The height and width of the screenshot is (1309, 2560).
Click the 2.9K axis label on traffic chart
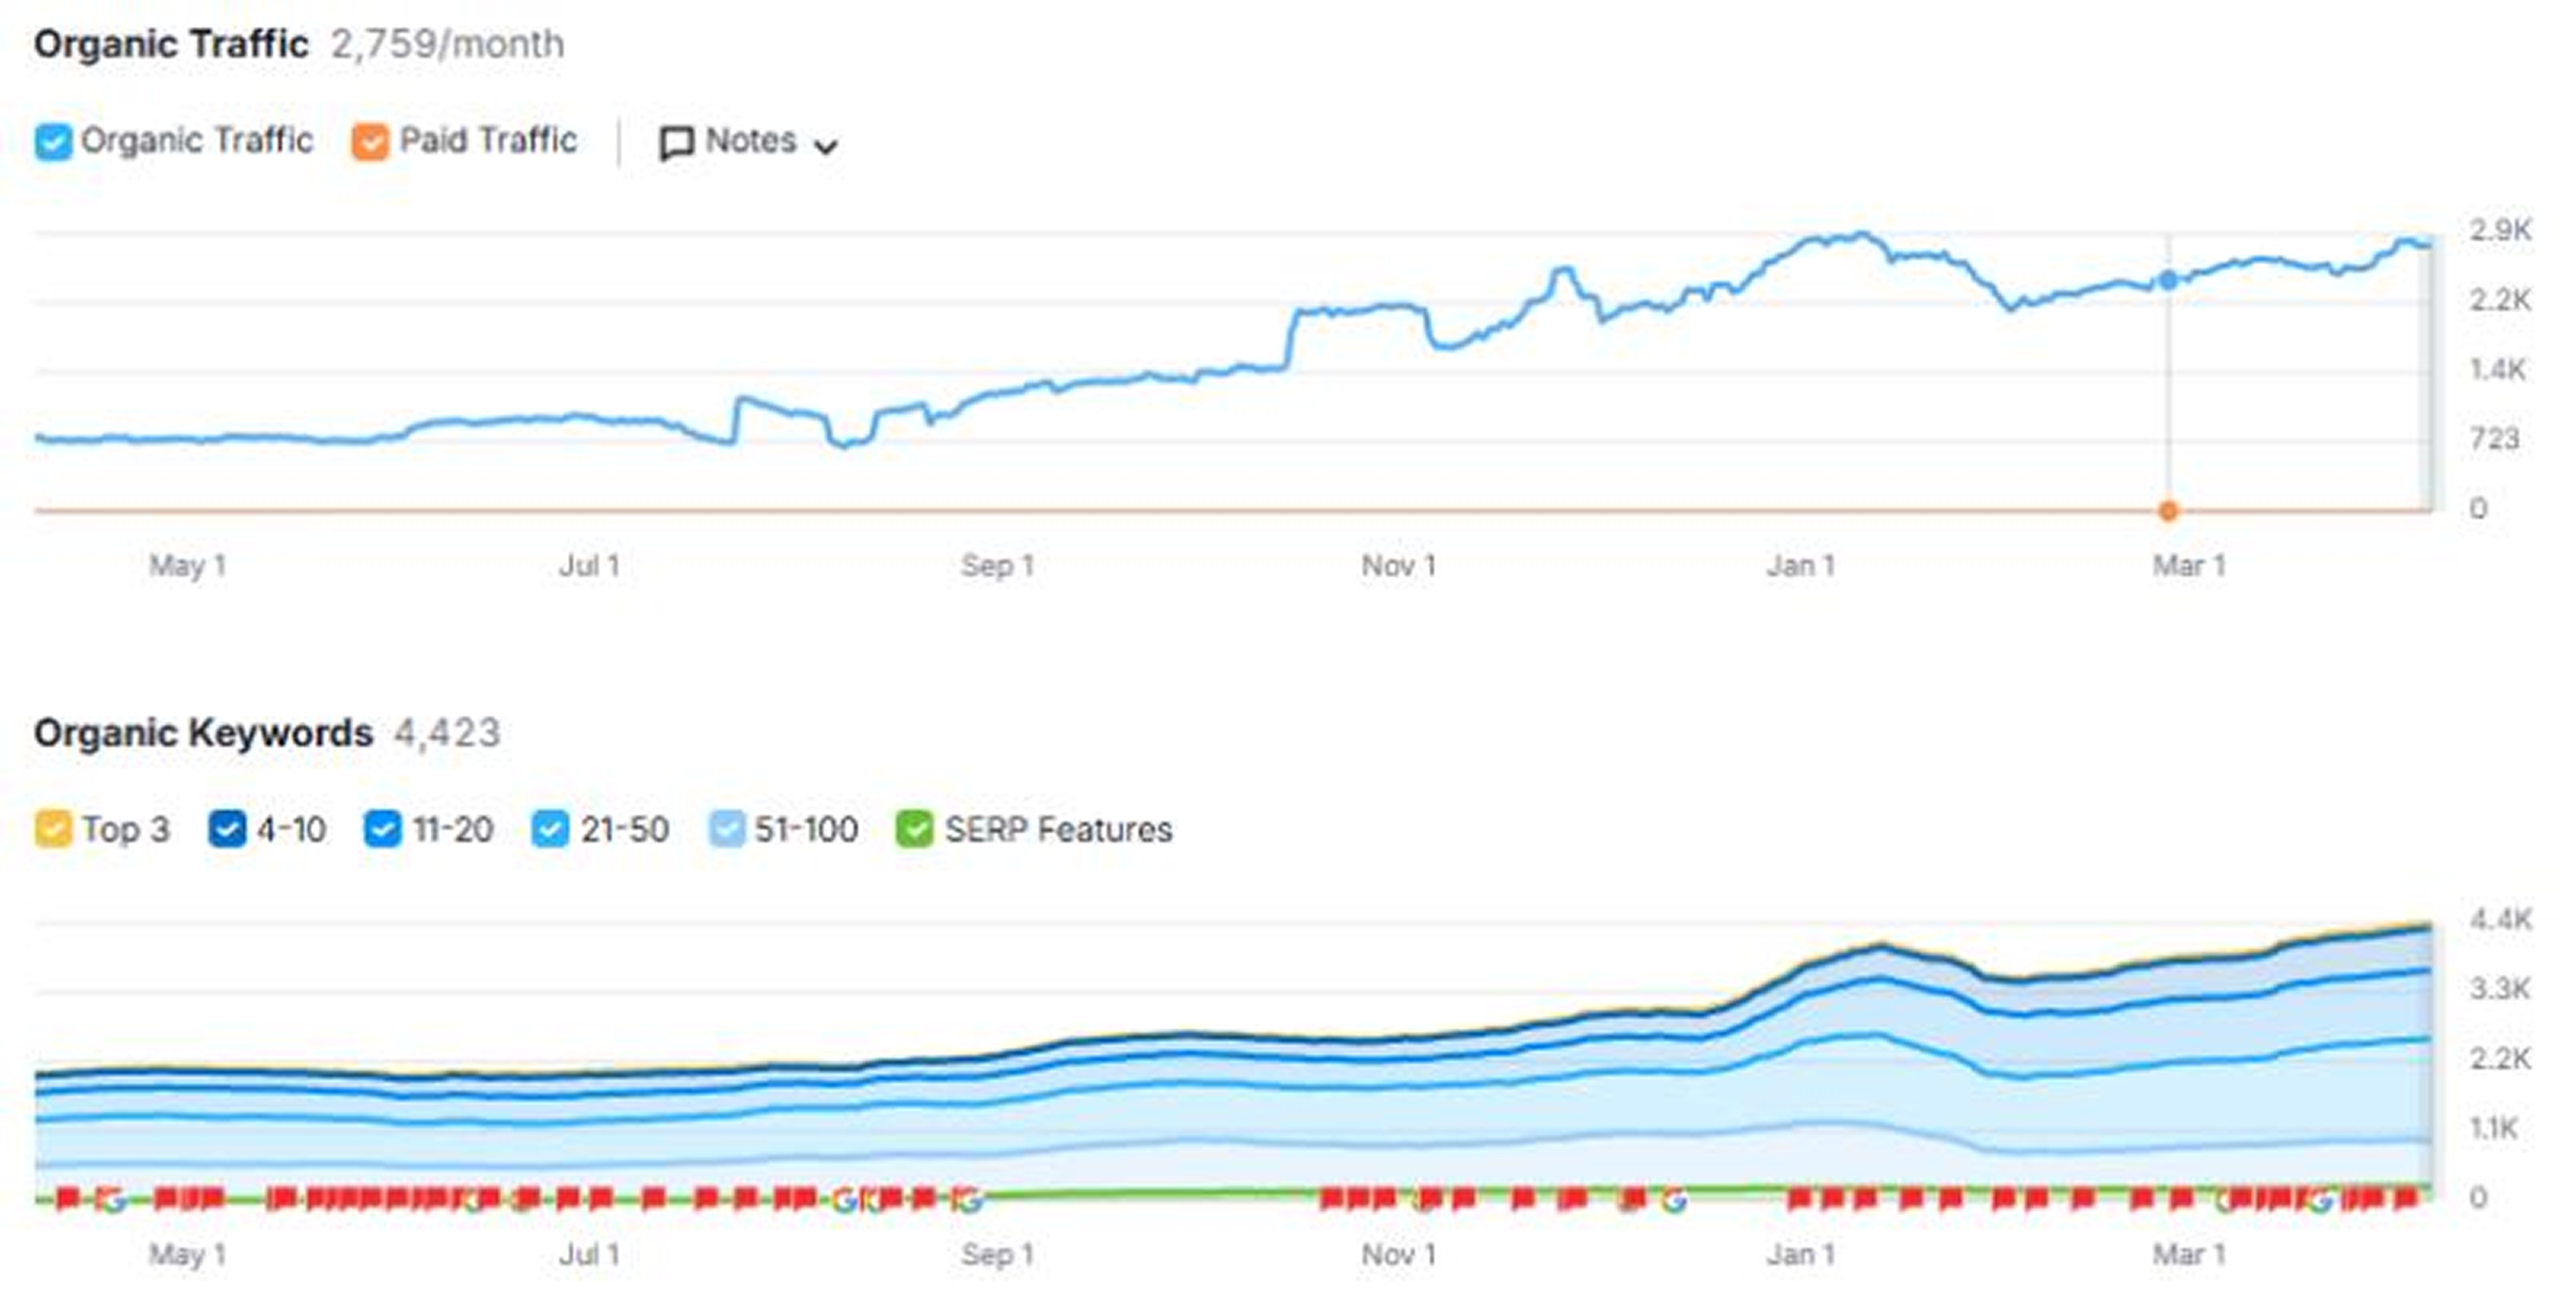(2500, 231)
